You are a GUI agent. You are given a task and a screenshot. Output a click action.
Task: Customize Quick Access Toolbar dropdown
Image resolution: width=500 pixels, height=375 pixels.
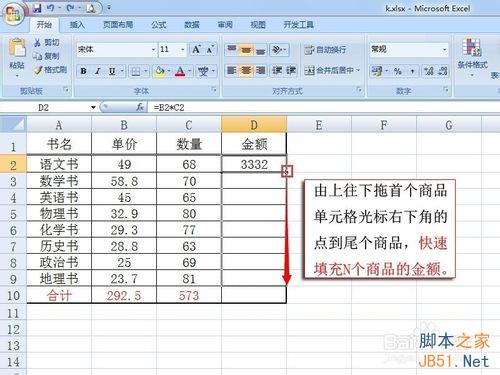pyautogui.click(x=109, y=8)
